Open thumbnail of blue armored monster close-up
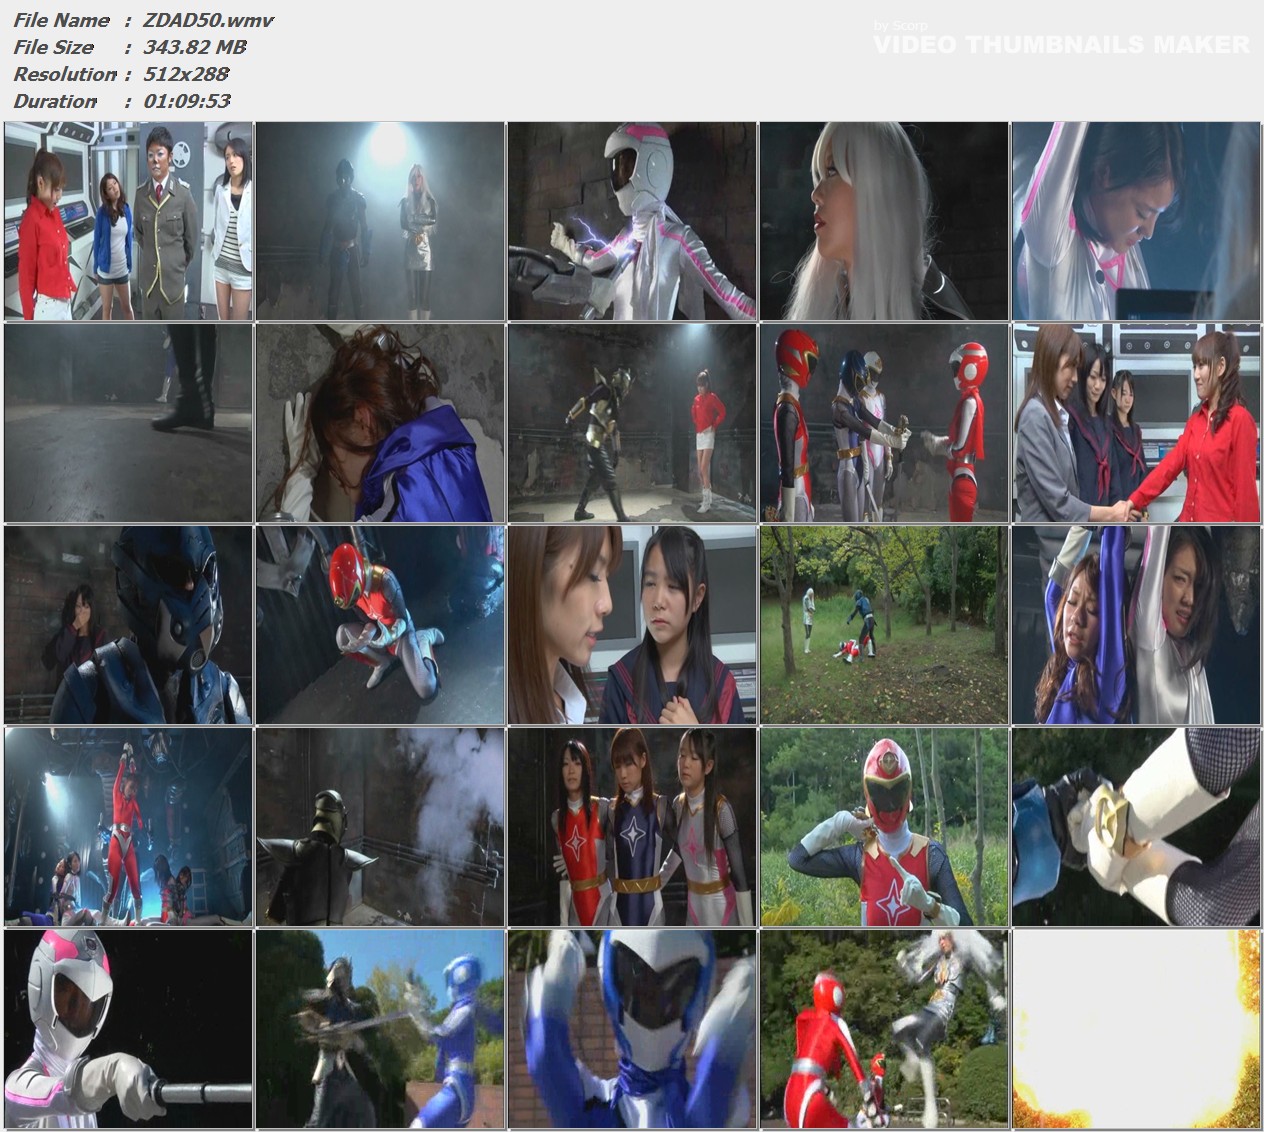Viewport: 1264px width, 1132px height. (x=129, y=625)
